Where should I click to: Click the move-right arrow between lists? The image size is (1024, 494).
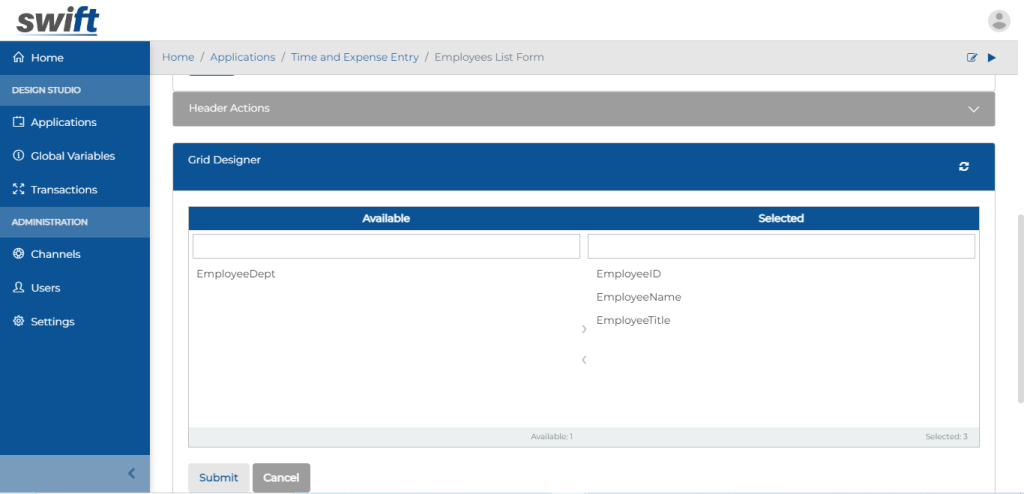pyautogui.click(x=584, y=329)
